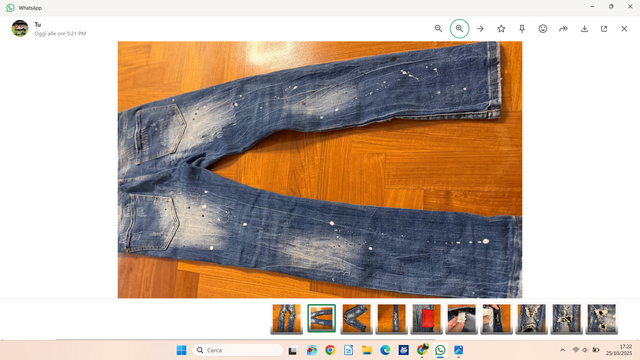Open last thumbnail with denim holes
This screenshot has height=360, width=640.
tap(601, 318)
